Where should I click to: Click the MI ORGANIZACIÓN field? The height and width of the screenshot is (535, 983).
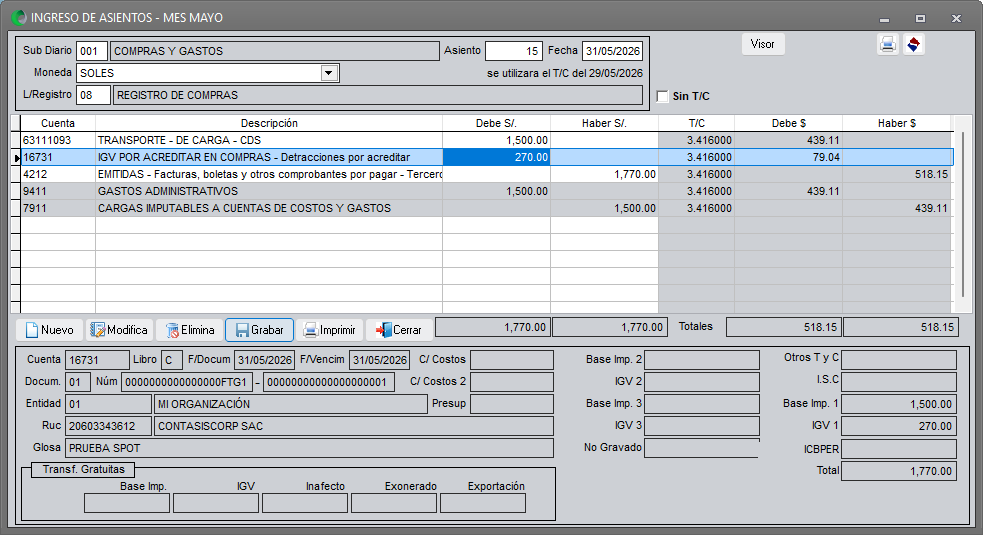291,404
